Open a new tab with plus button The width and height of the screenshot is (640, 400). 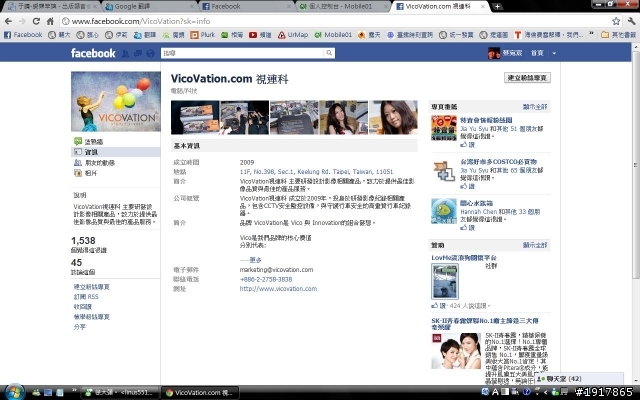[x=497, y=7]
